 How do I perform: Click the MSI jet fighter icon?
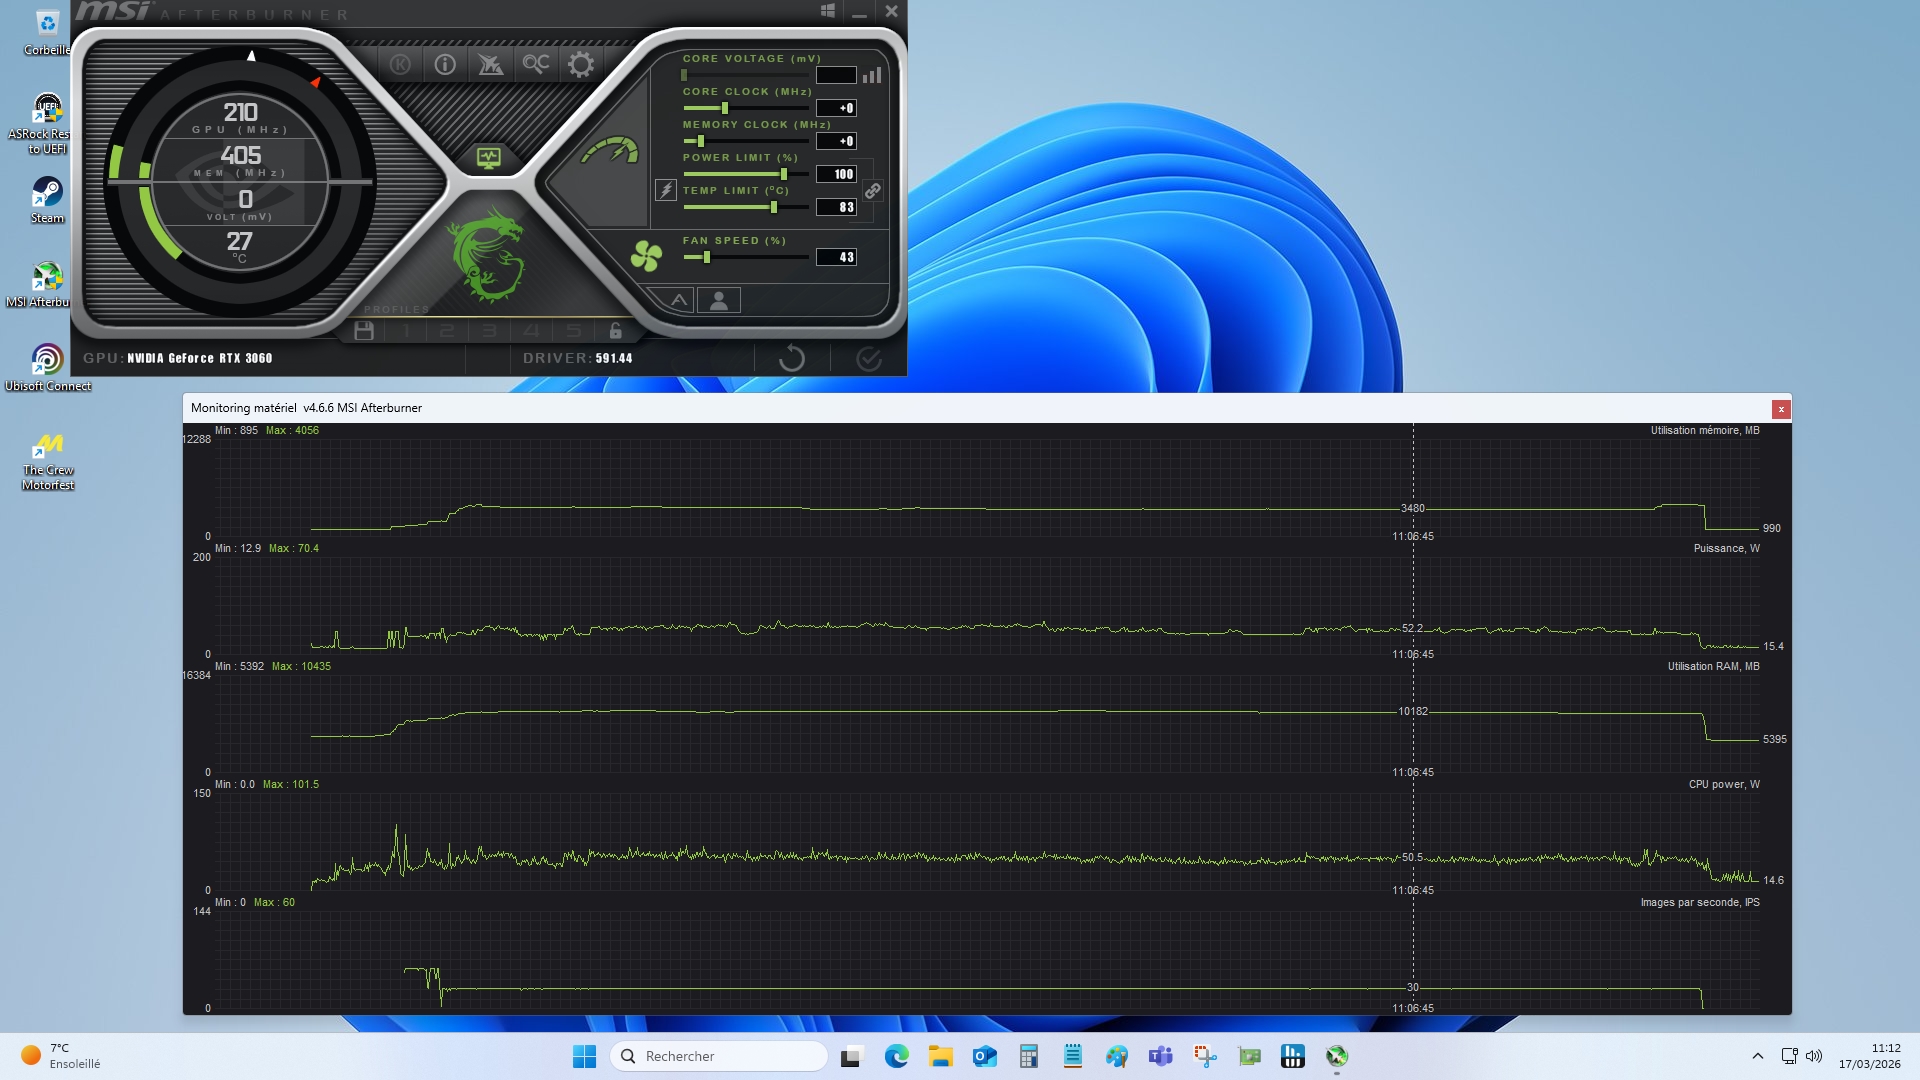pyautogui.click(x=490, y=65)
